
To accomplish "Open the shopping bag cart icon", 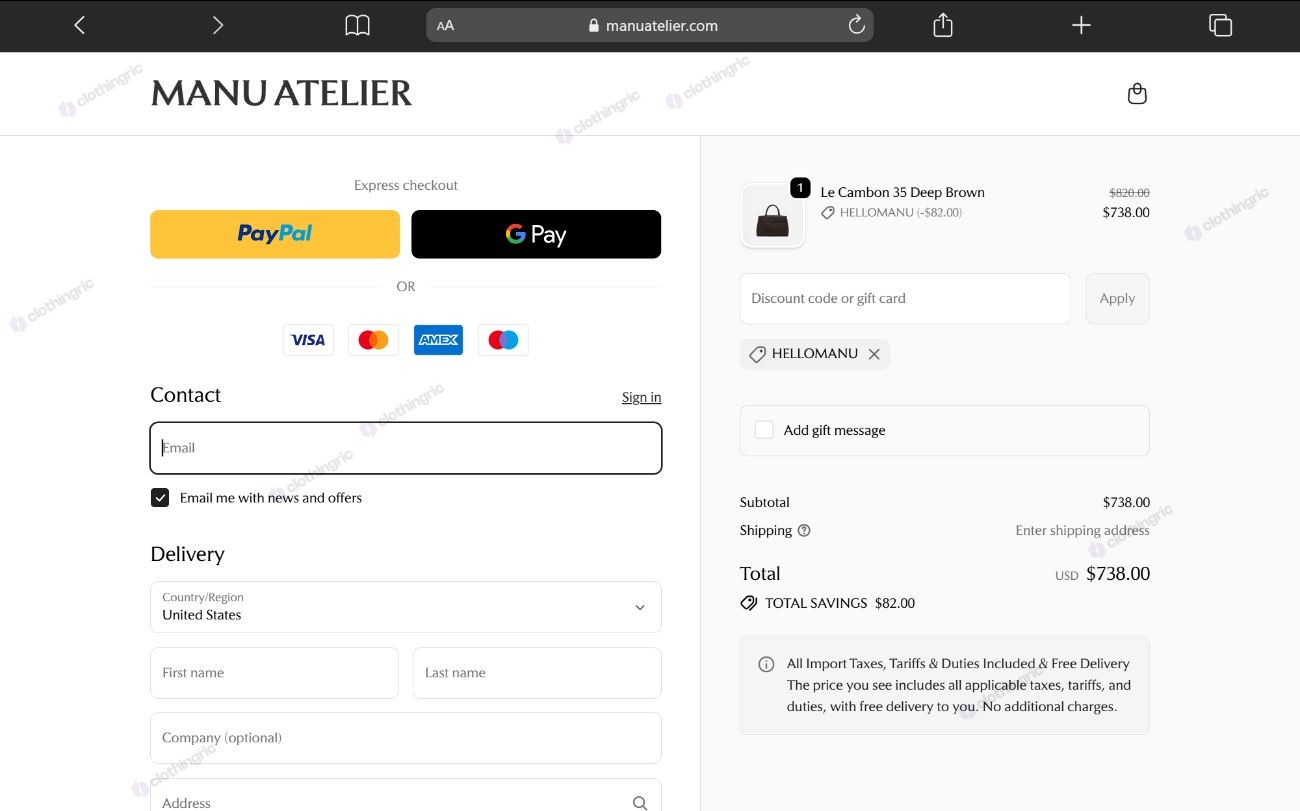I will (x=1137, y=94).
